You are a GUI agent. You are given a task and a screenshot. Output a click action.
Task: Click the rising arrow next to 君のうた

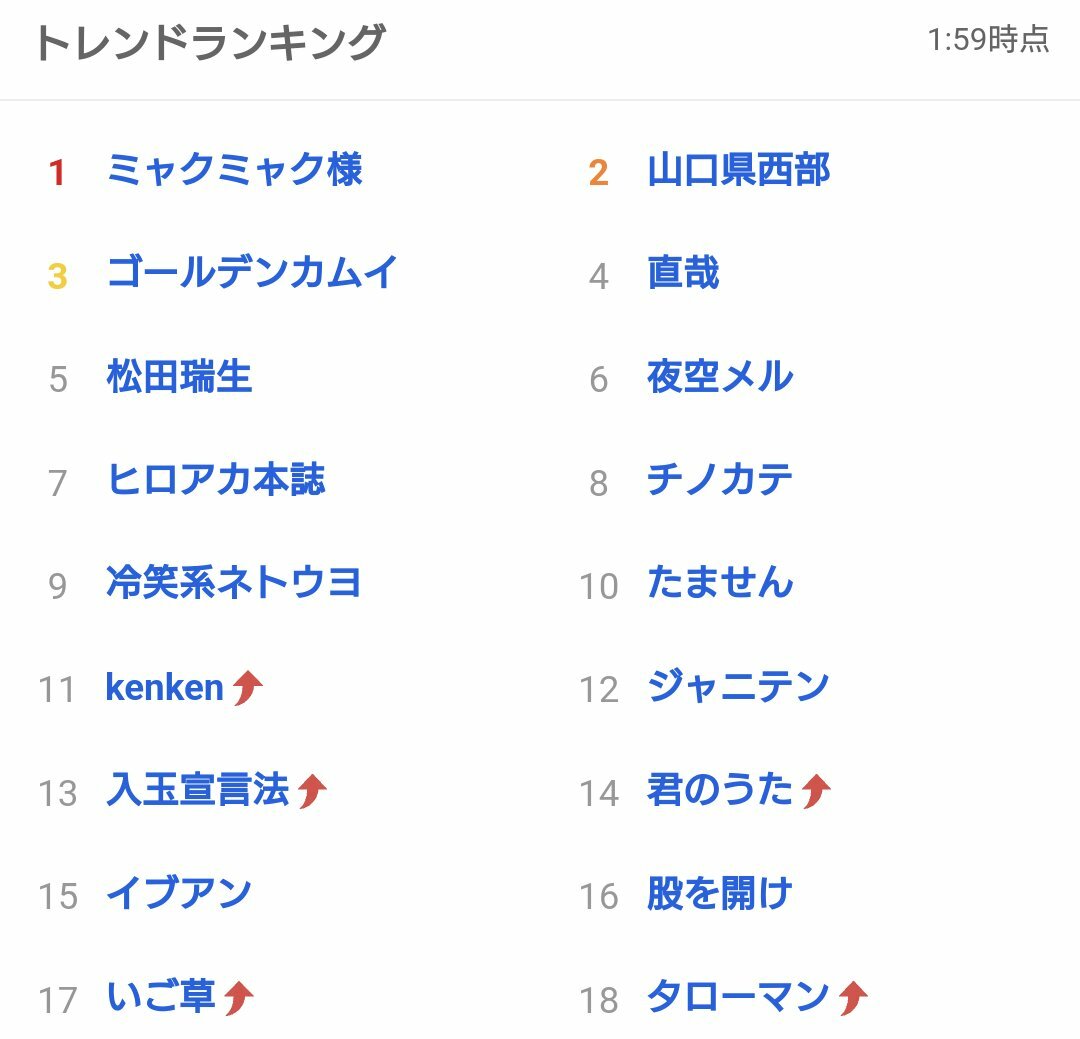point(816,791)
